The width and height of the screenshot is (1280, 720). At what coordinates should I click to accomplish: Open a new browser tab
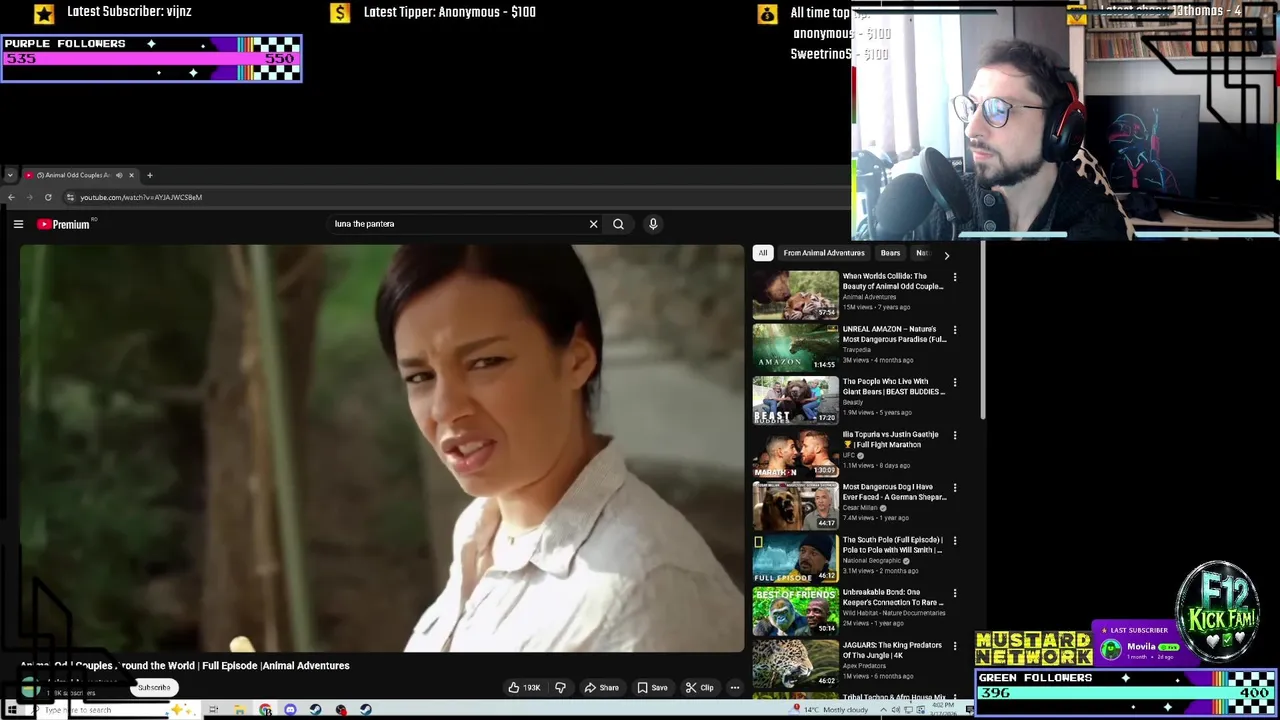(x=150, y=175)
